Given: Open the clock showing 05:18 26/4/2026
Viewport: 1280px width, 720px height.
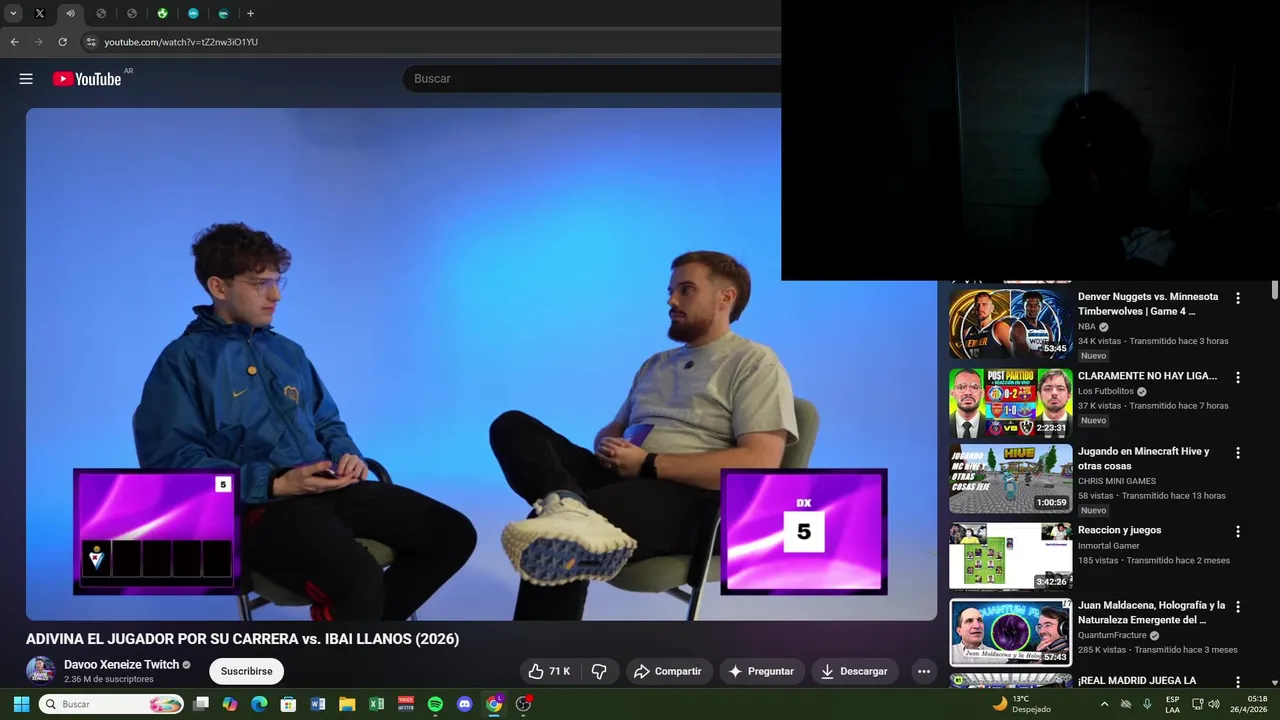Looking at the screenshot, I should tap(1249, 704).
